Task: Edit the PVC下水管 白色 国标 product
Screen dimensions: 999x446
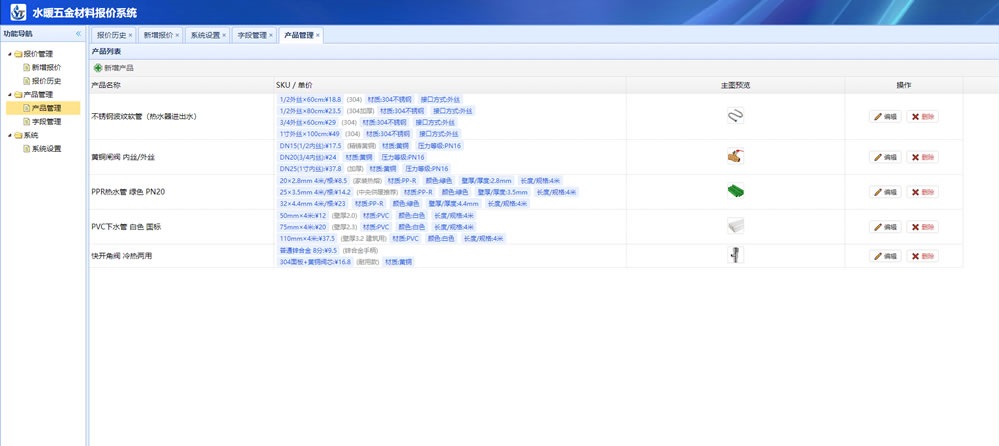Action: [885, 227]
